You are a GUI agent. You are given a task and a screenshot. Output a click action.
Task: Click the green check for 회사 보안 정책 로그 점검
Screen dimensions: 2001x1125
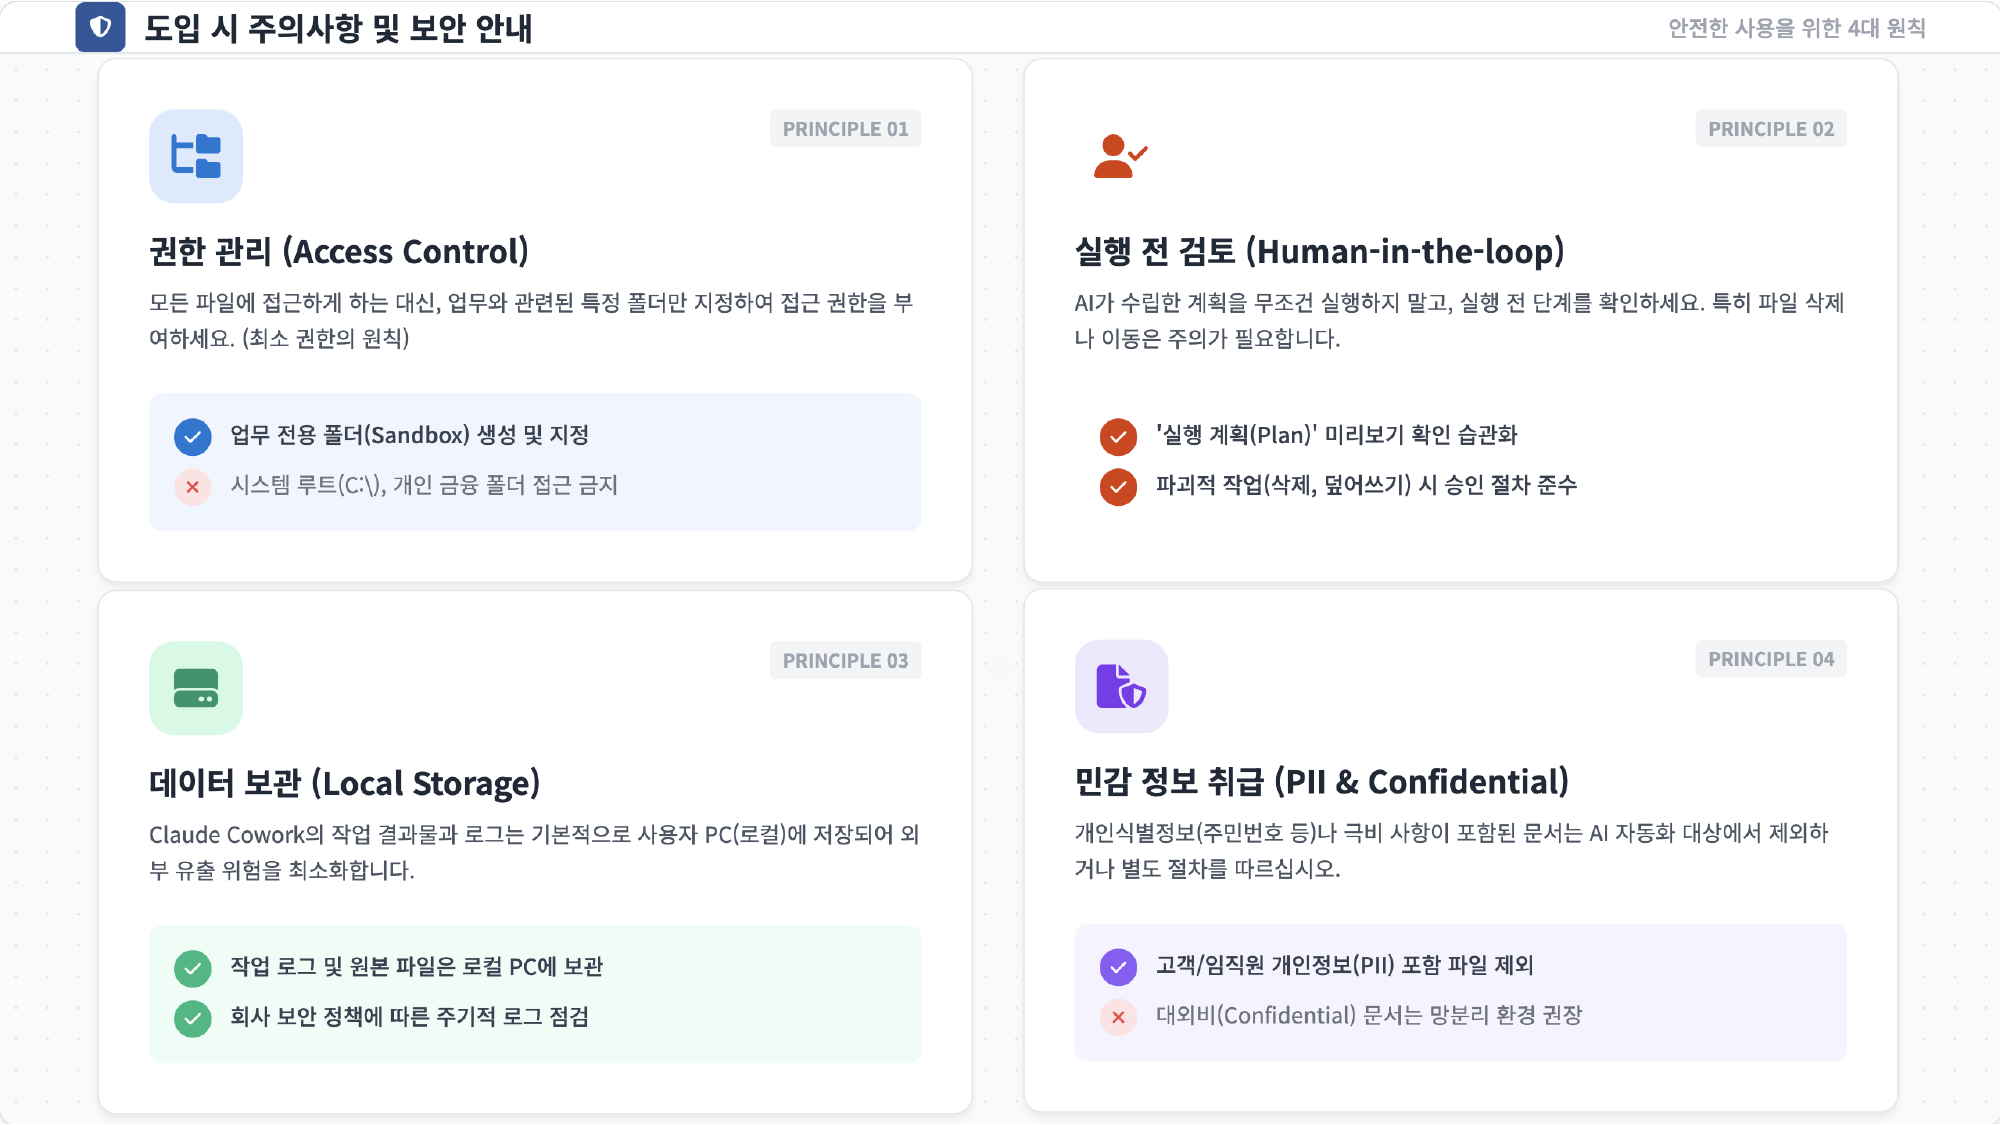pyautogui.click(x=192, y=1018)
